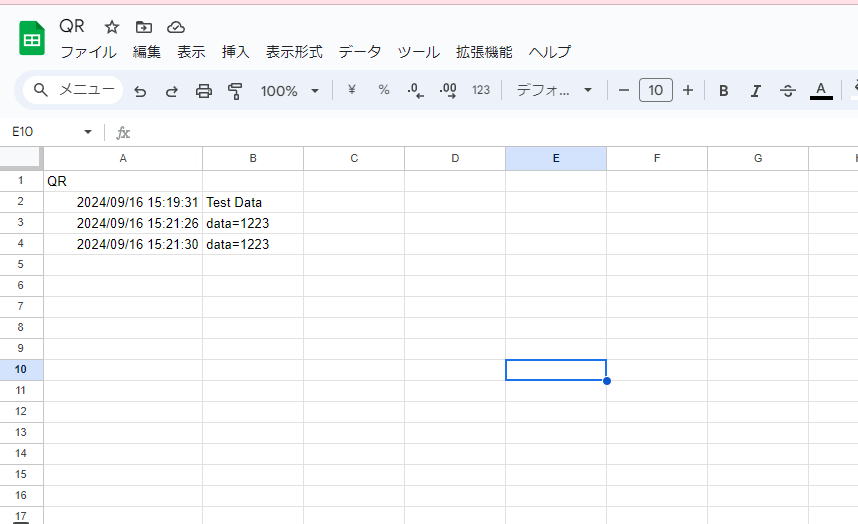Toggle italic formatting
The width and height of the screenshot is (858, 524).
click(x=756, y=91)
